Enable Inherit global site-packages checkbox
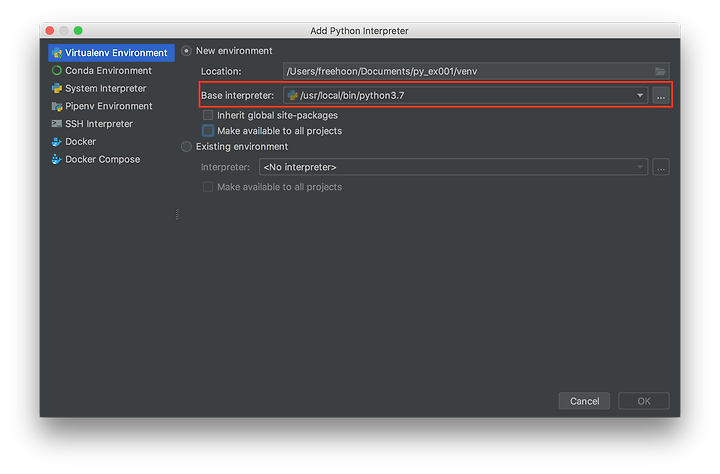Screen dimensions: 720x474 pyautogui.click(x=208, y=115)
